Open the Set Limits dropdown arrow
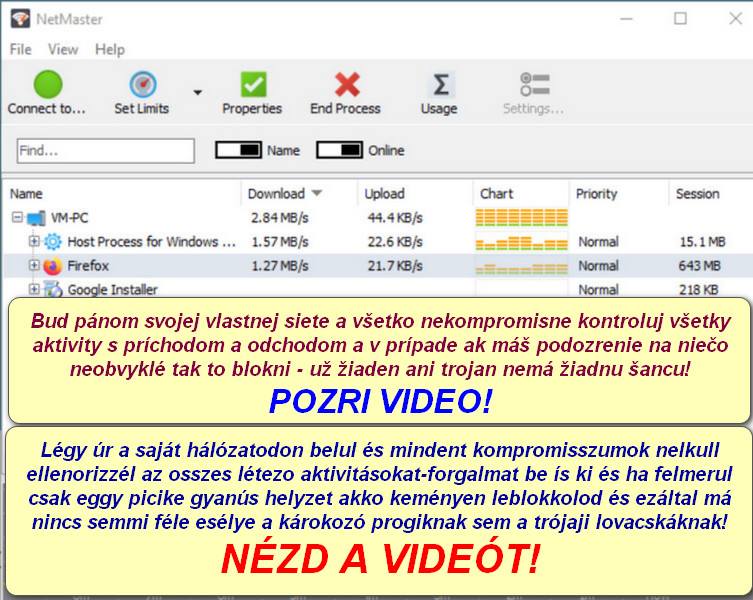 click(x=198, y=92)
